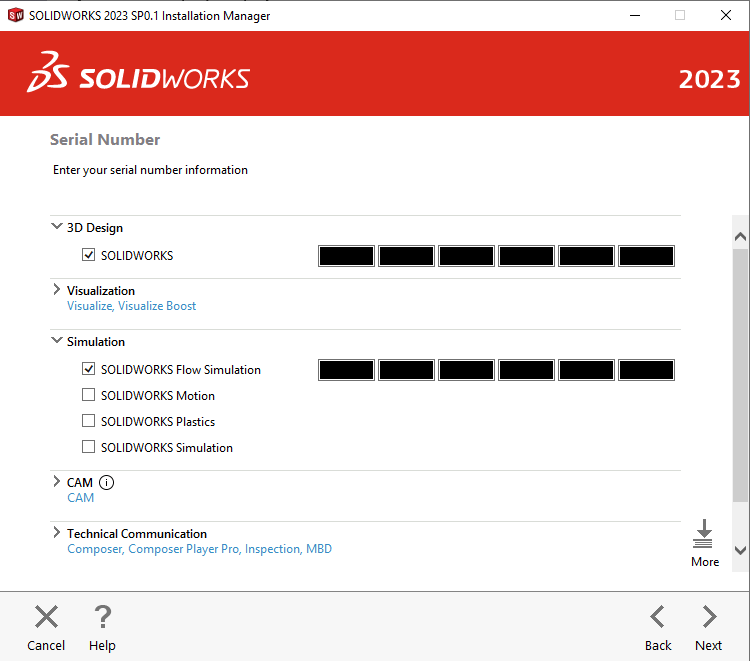Click the Cancel X icon
Image resolution: width=750 pixels, height=661 pixels.
[x=46, y=617]
